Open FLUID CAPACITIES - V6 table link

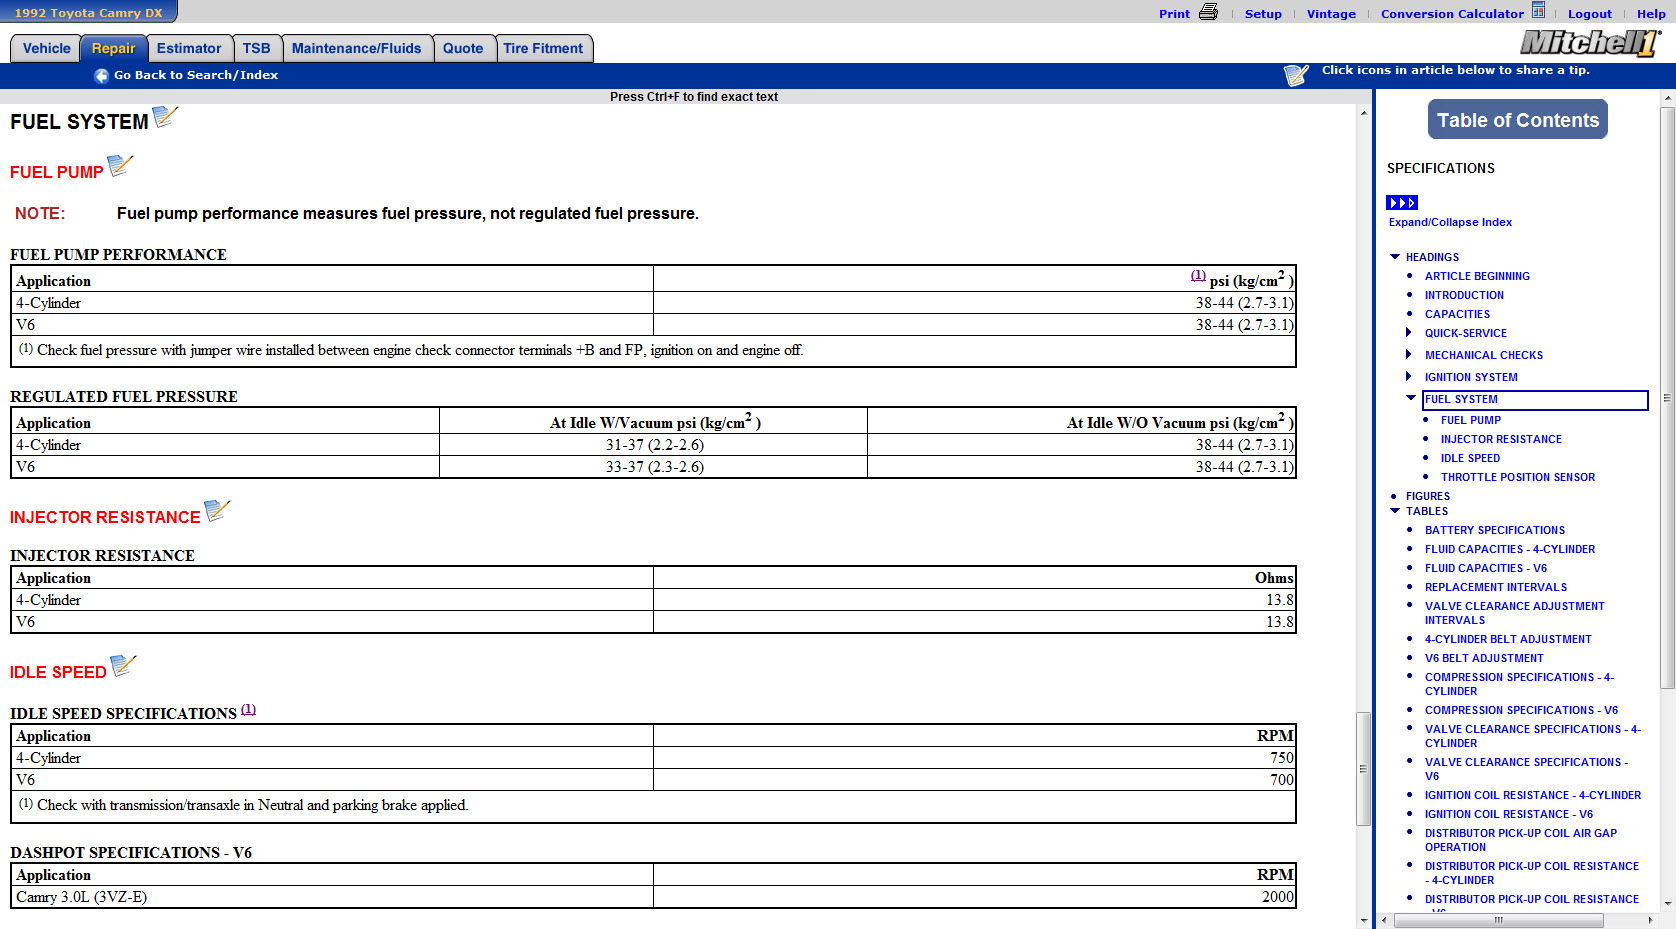tap(1486, 568)
